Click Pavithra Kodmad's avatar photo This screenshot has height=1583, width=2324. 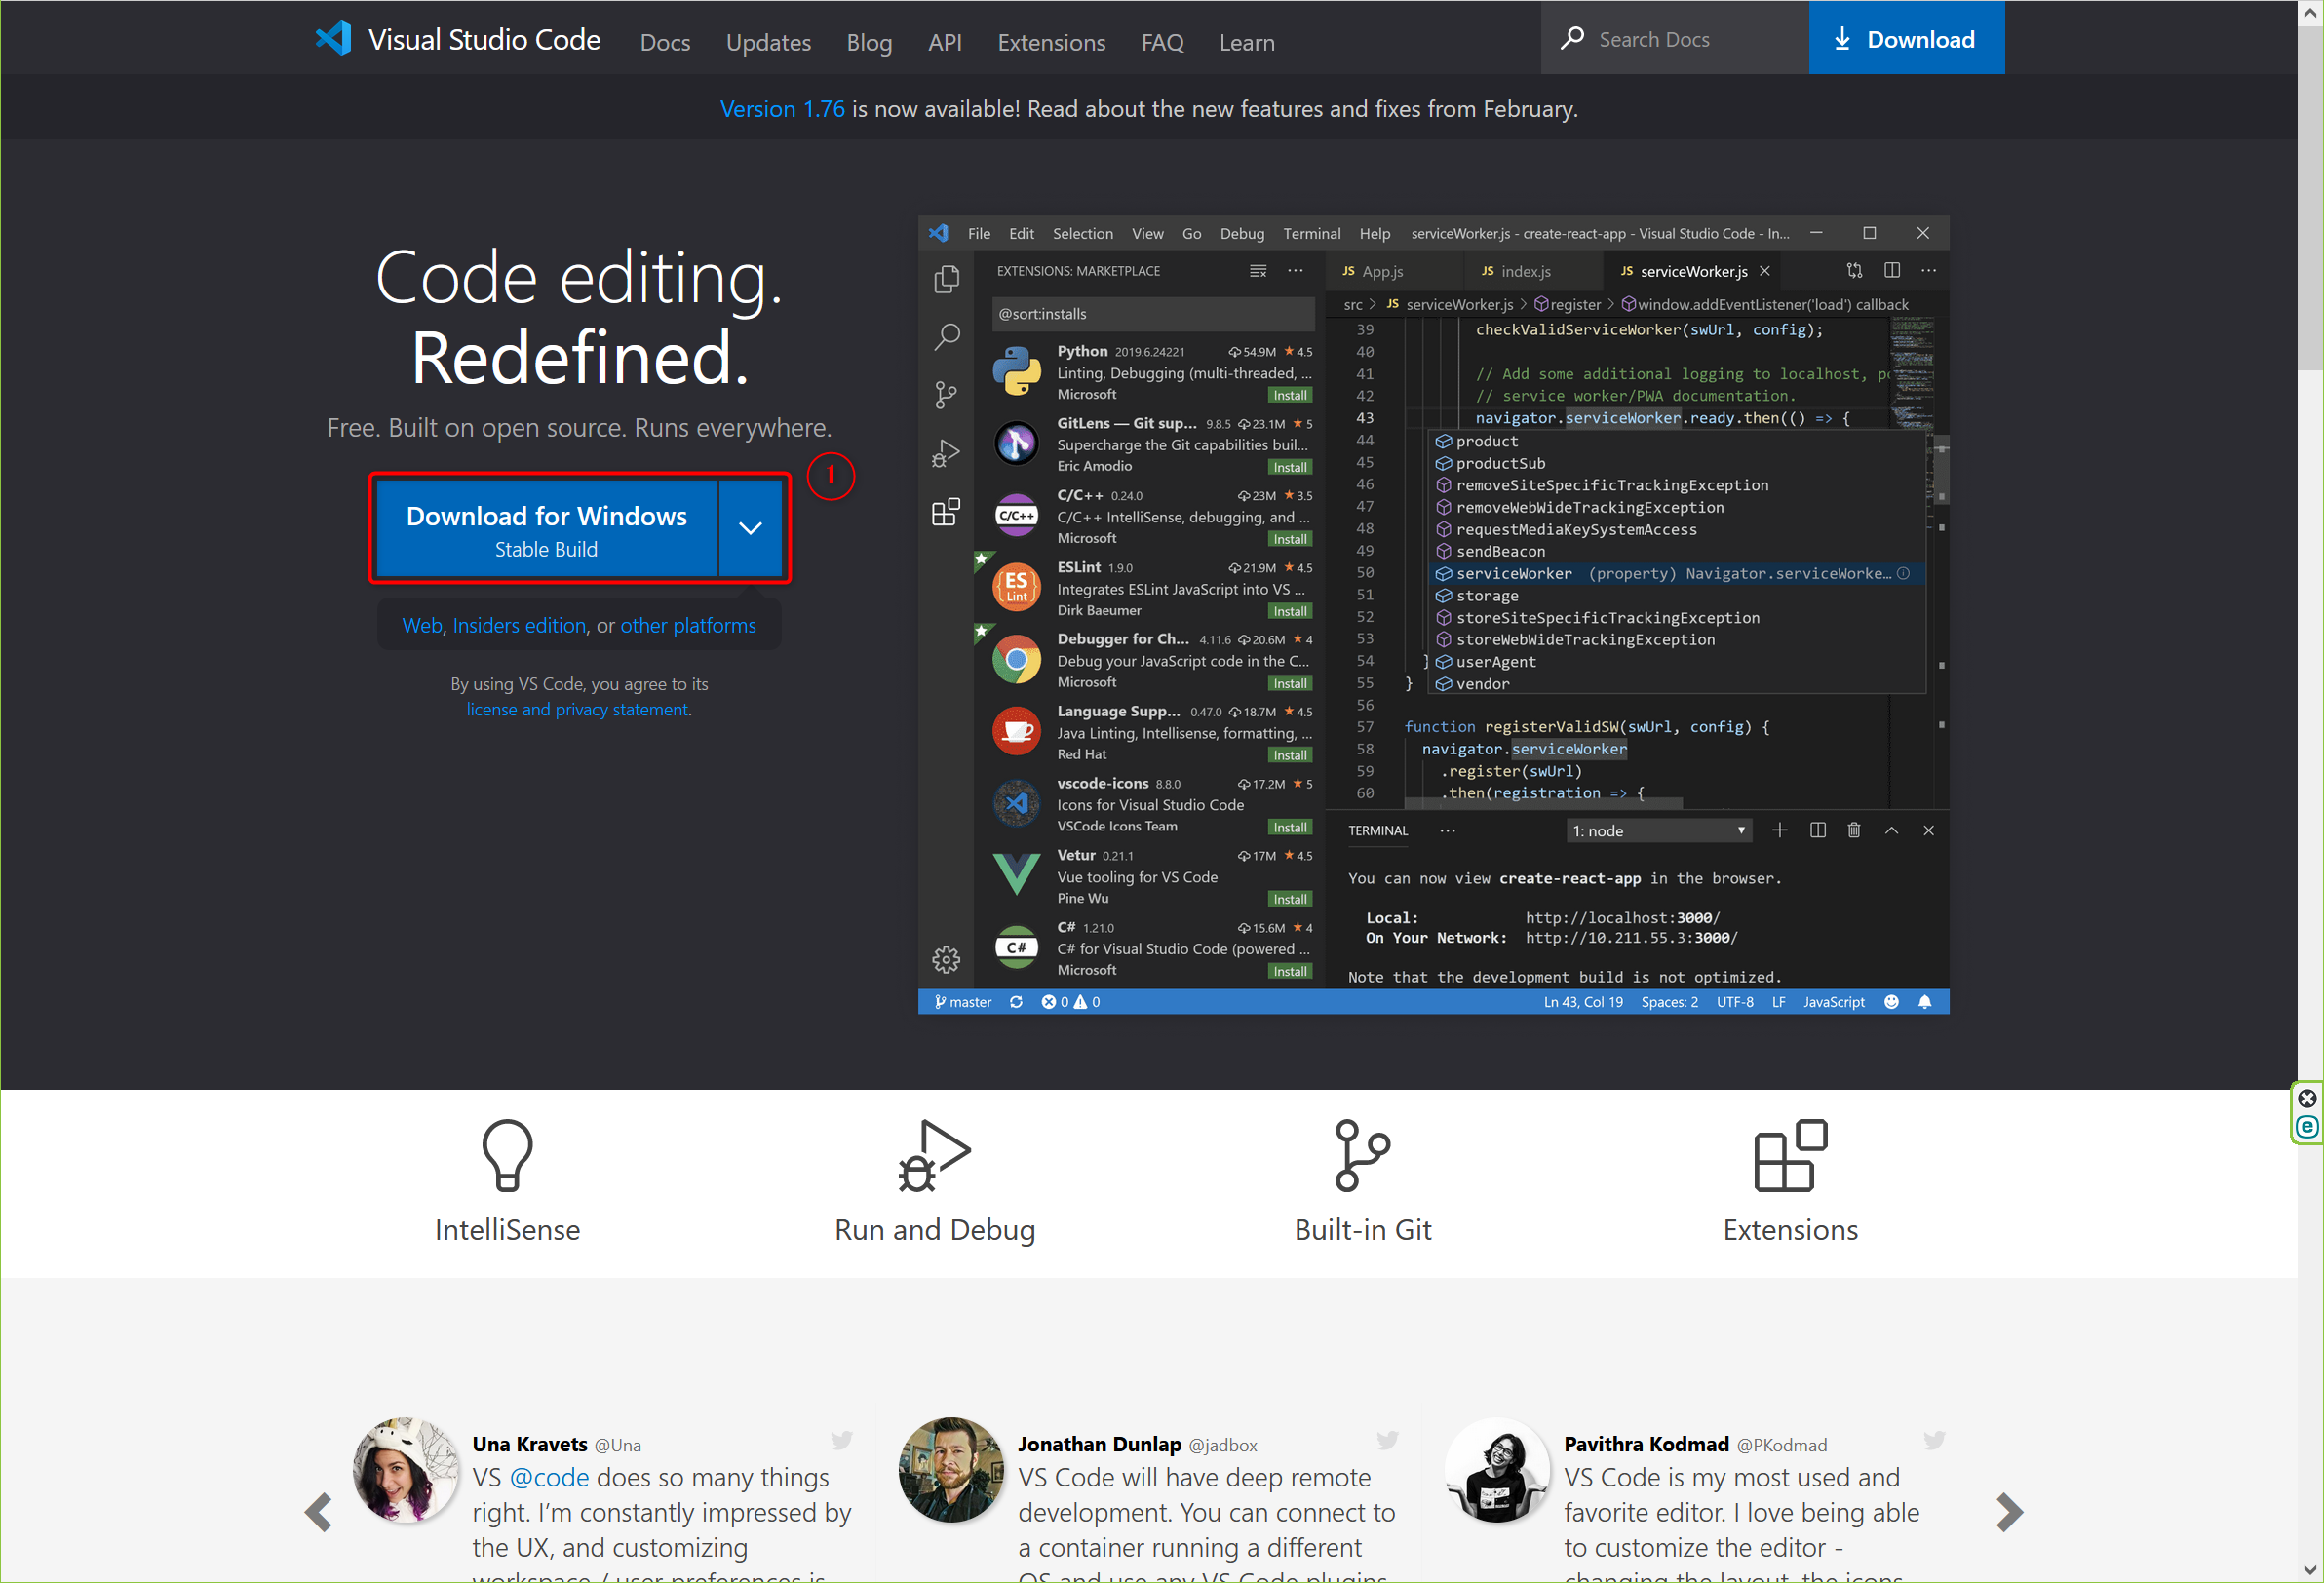1497,1470
